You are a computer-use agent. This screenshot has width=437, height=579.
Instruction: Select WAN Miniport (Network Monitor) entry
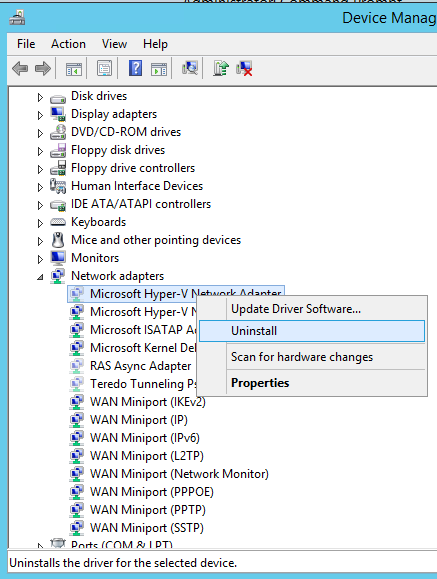[179, 474]
